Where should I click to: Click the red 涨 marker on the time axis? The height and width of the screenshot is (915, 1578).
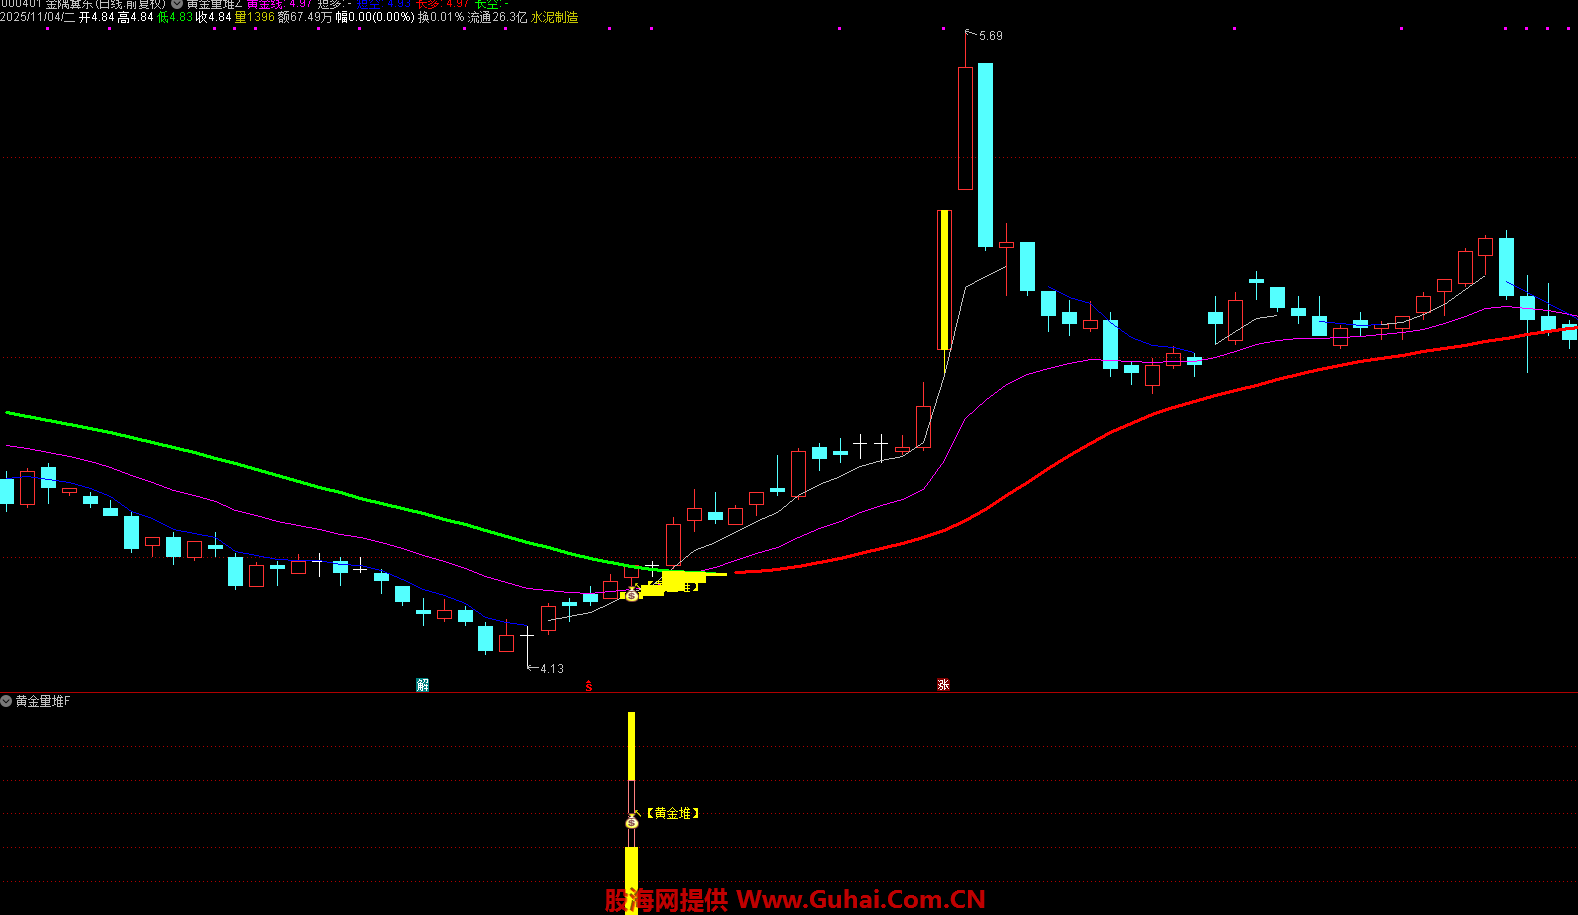point(943,685)
